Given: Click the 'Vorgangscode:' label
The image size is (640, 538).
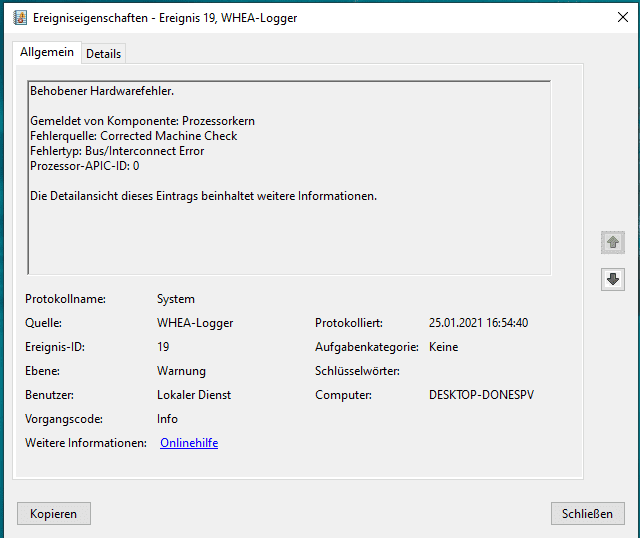Looking at the screenshot, I should click(x=64, y=419).
